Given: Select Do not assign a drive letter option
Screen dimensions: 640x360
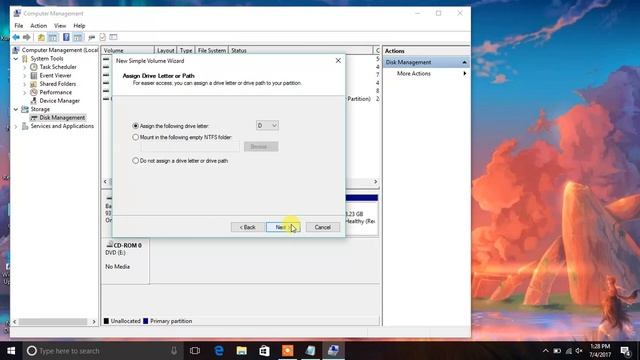Looking at the screenshot, I should click(136, 160).
